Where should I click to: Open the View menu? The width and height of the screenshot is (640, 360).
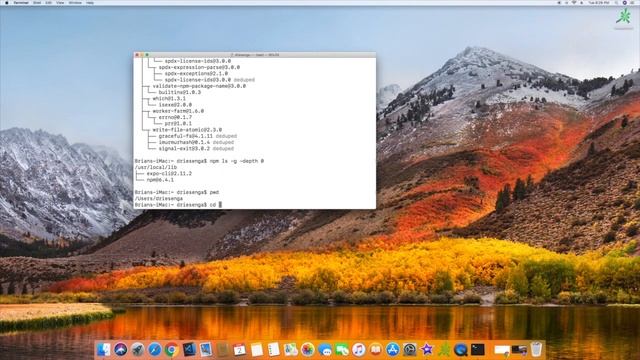[x=60, y=2]
